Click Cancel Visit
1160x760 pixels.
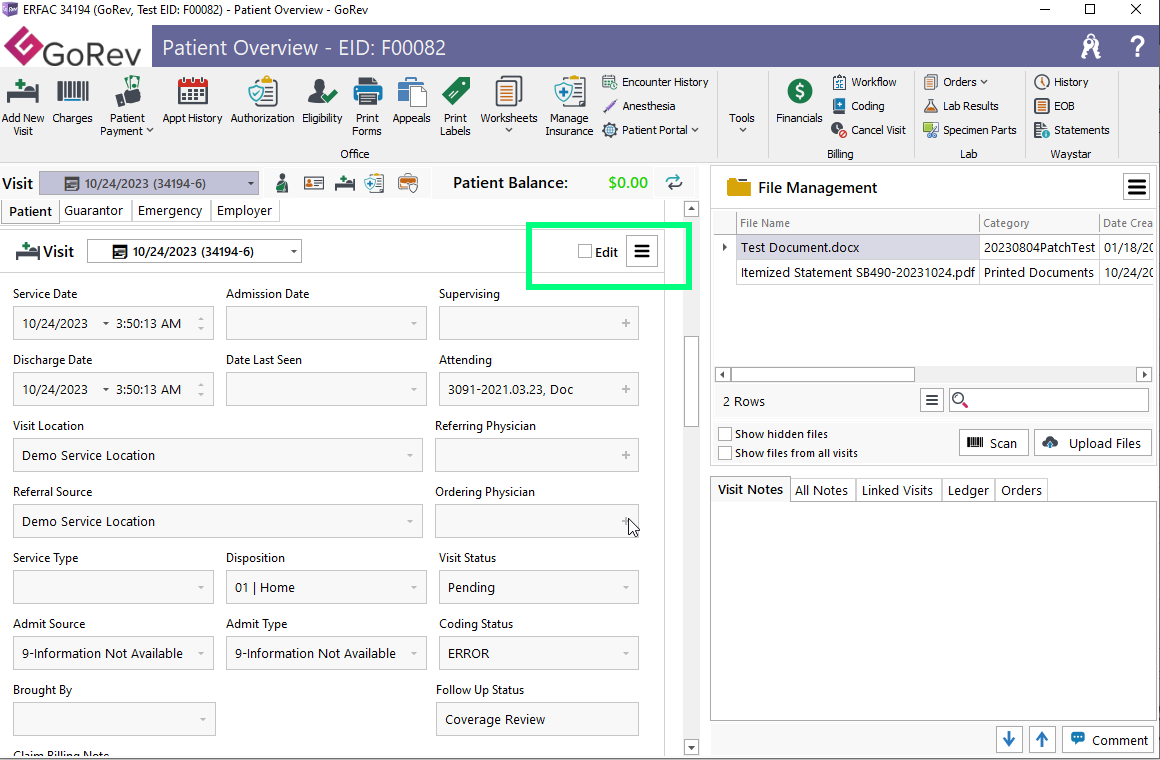point(868,130)
